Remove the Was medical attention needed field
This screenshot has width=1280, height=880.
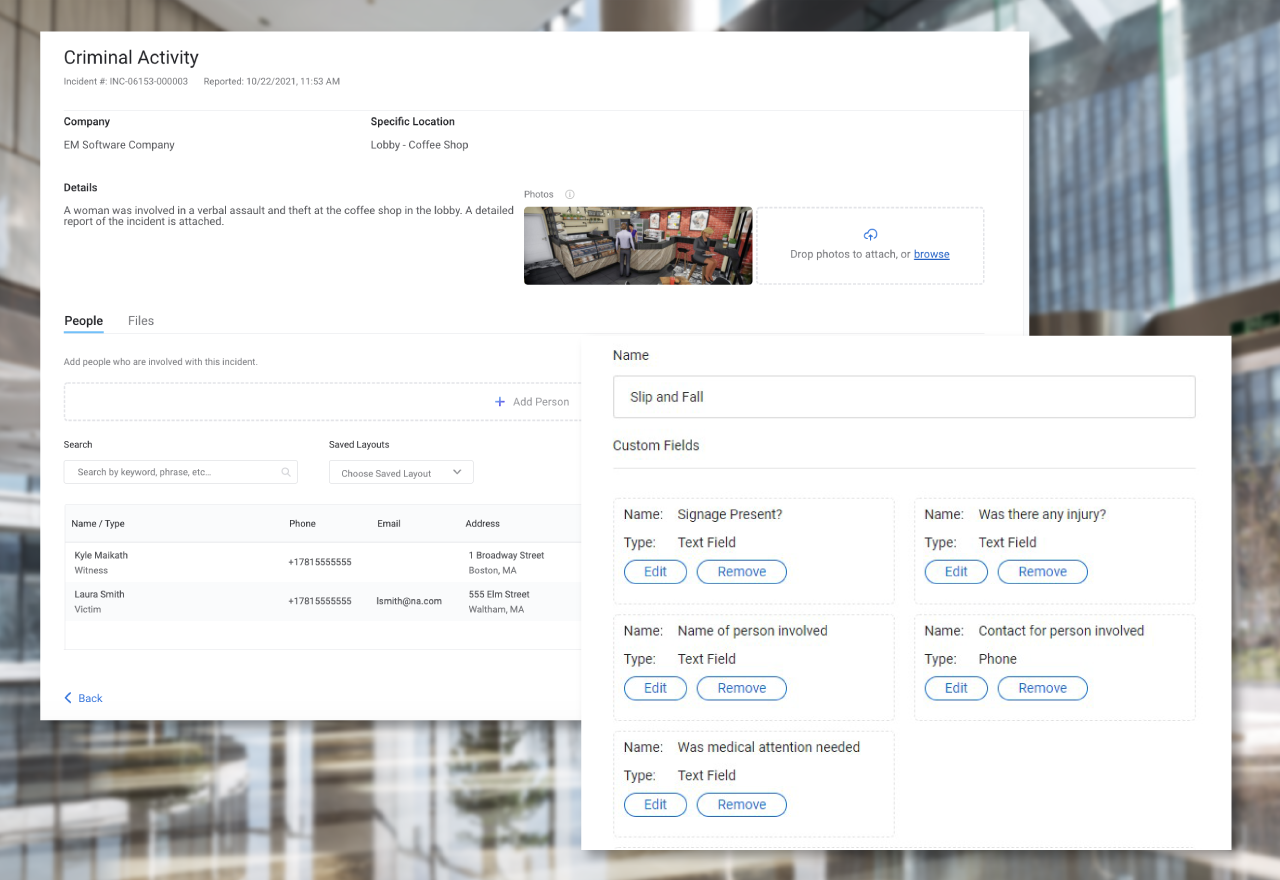tap(742, 805)
